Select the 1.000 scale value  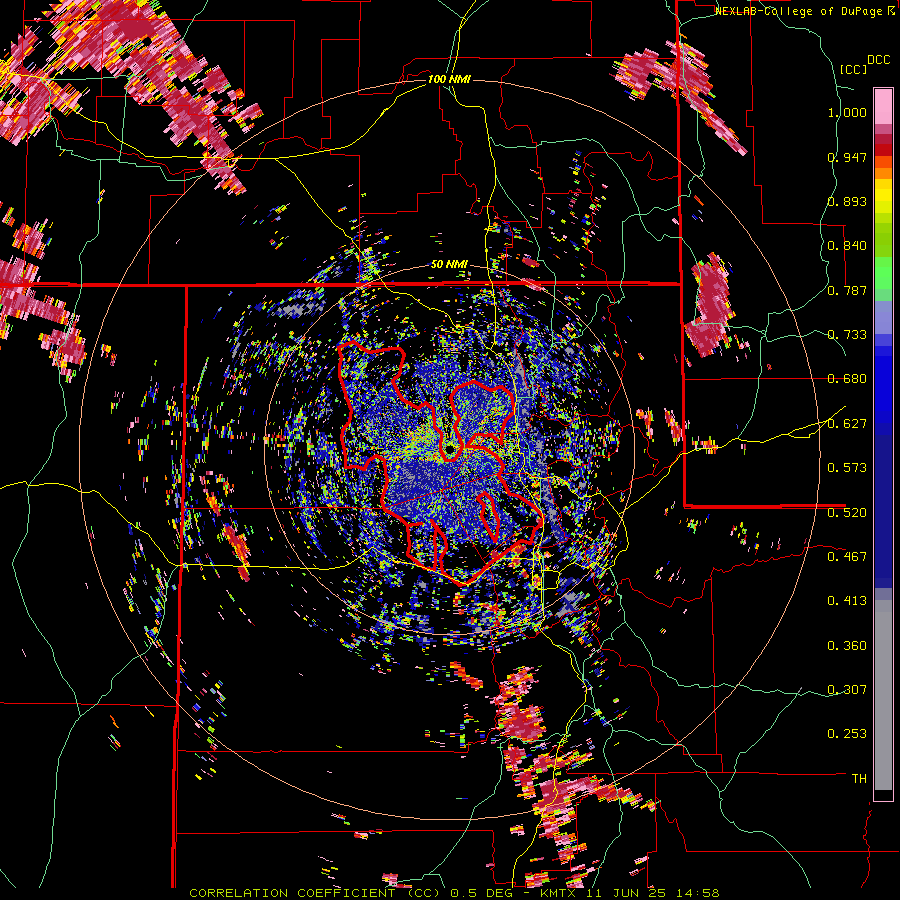pyautogui.click(x=847, y=112)
